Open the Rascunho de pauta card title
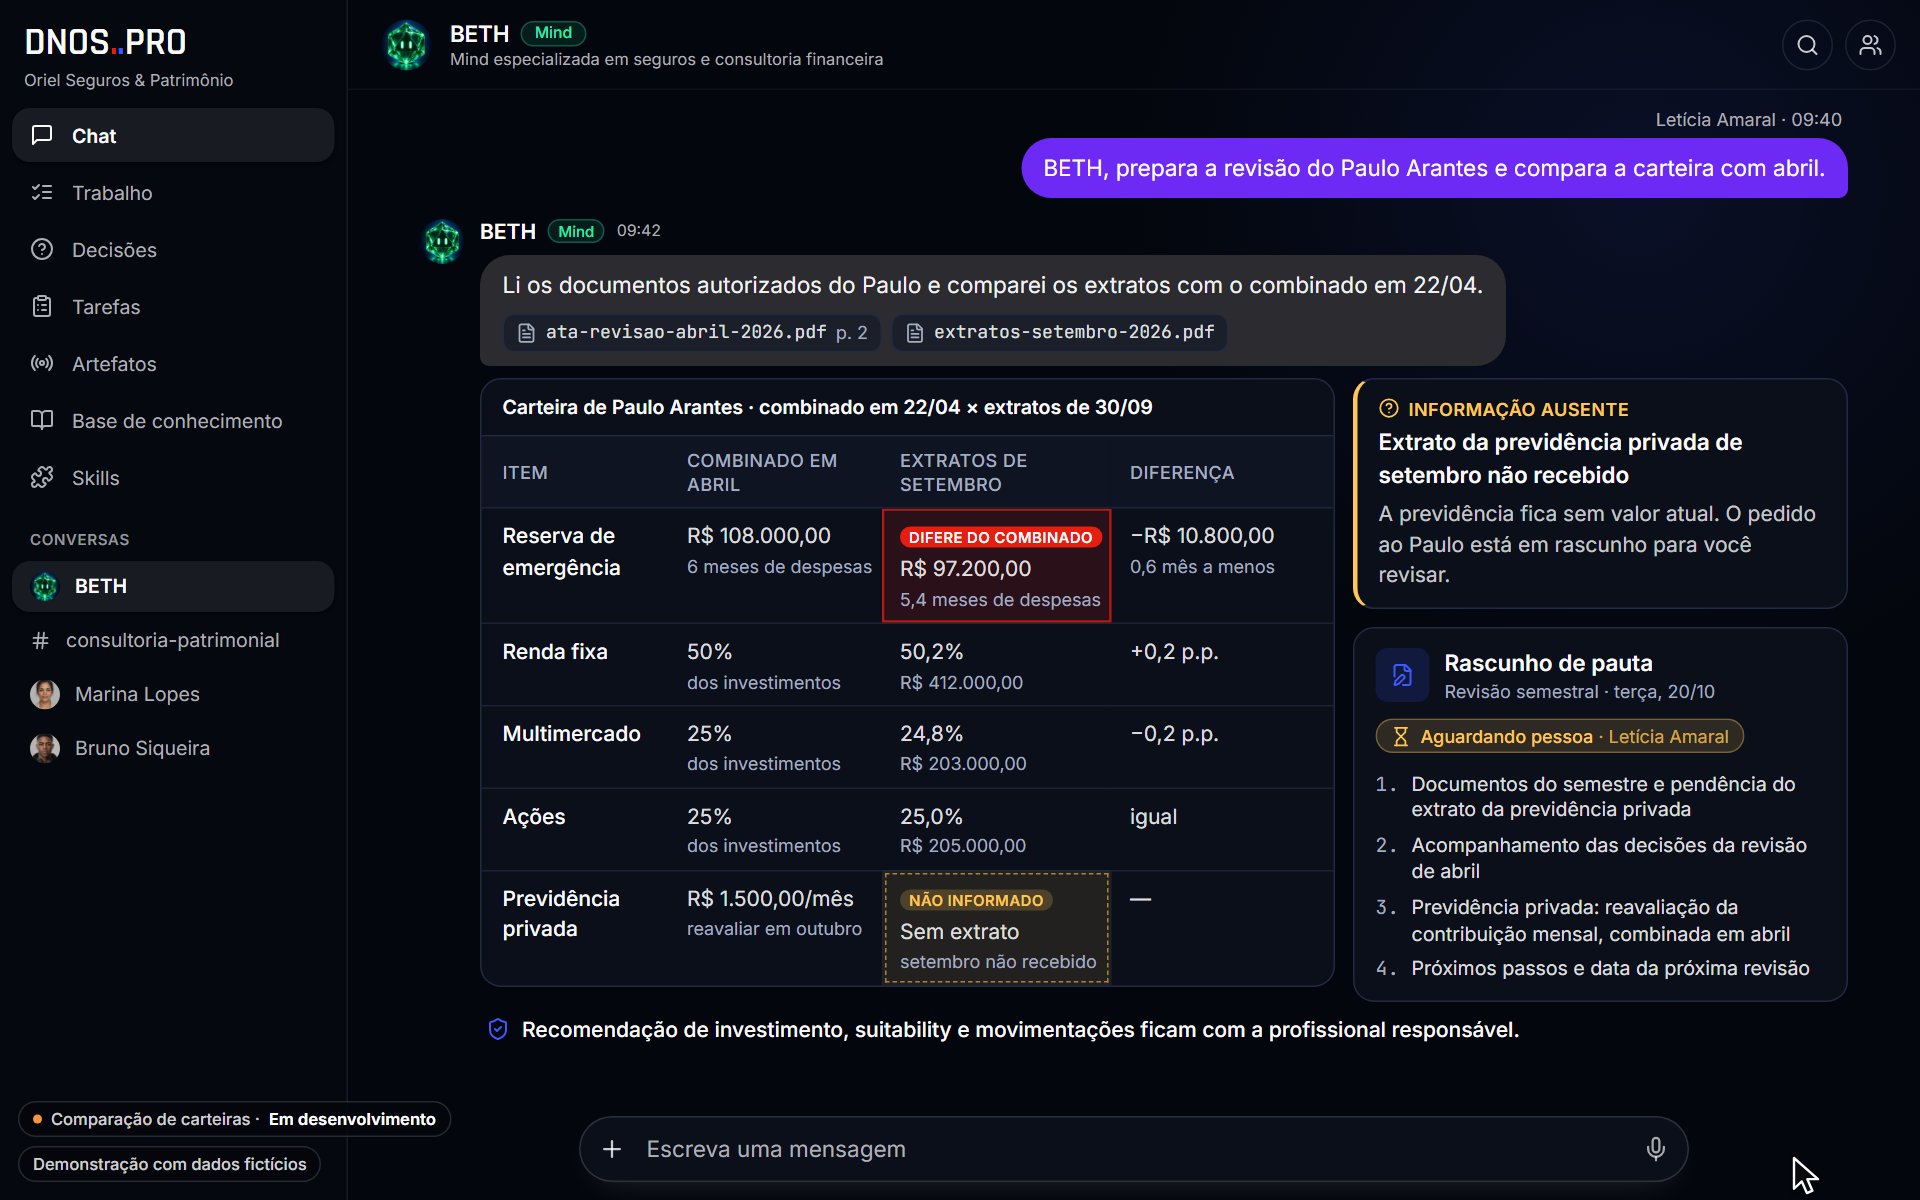 pos(1548,663)
